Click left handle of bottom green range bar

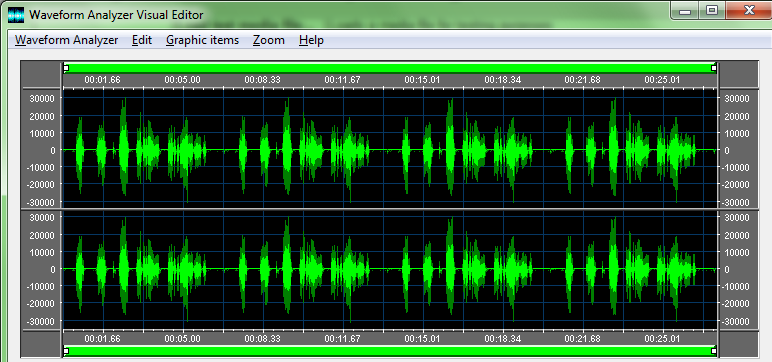[66, 351]
